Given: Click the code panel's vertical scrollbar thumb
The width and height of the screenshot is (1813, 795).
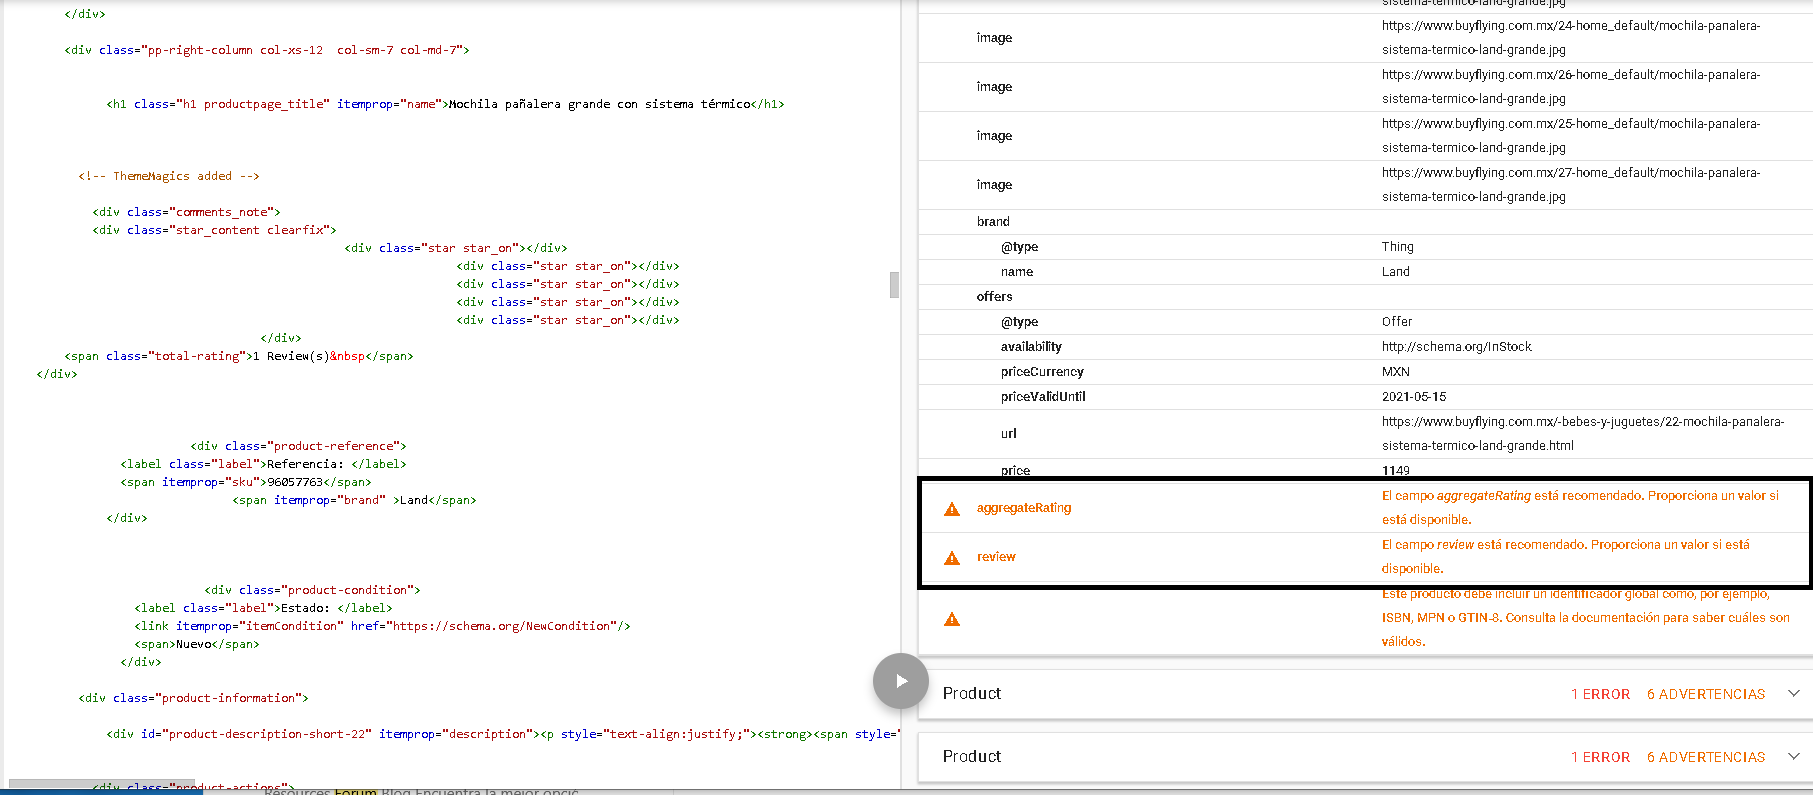Looking at the screenshot, I should click(x=894, y=285).
